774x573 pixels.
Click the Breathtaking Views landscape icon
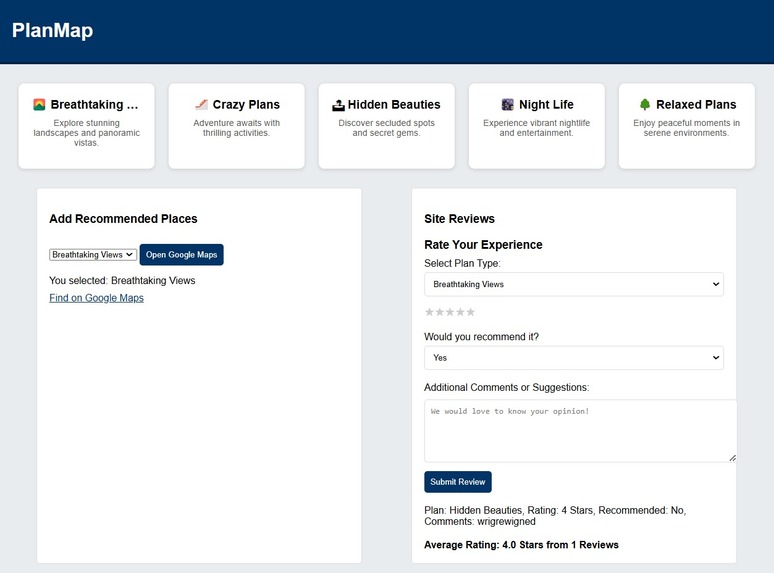click(39, 105)
